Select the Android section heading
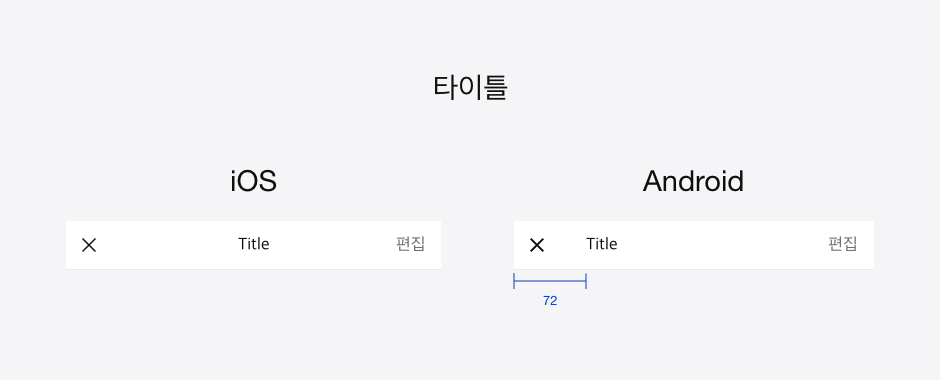The image size is (940, 380). click(x=693, y=181)
